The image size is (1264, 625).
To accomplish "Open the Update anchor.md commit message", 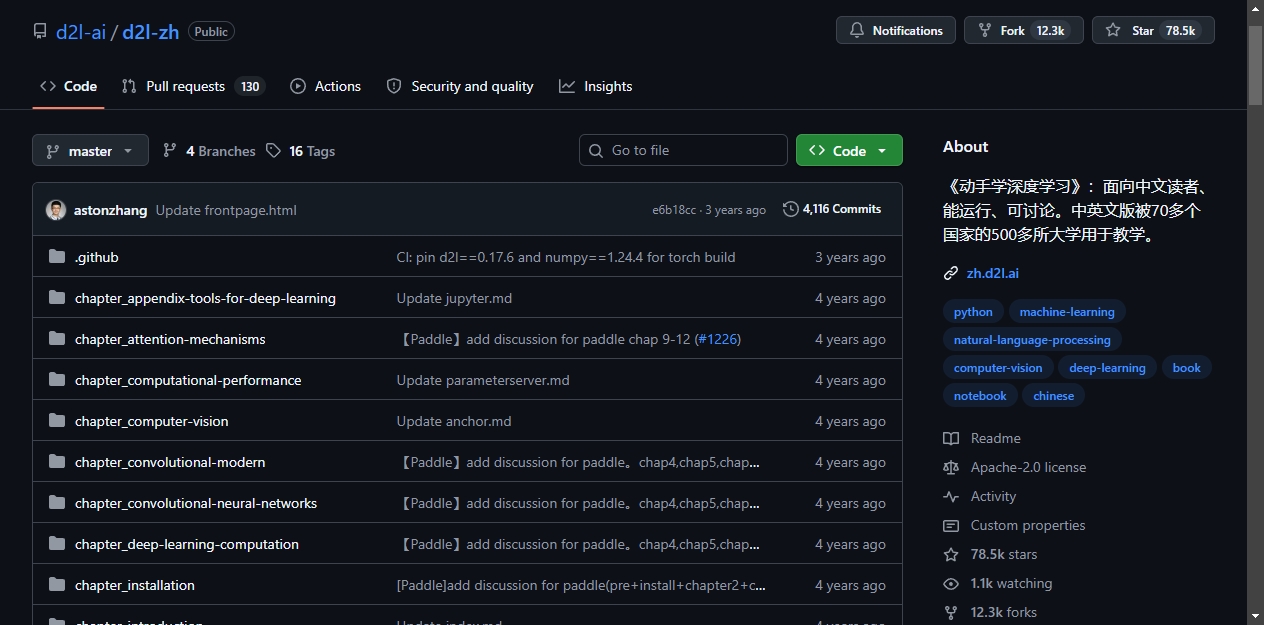I will pyautogui.click(x=454, y=421).
